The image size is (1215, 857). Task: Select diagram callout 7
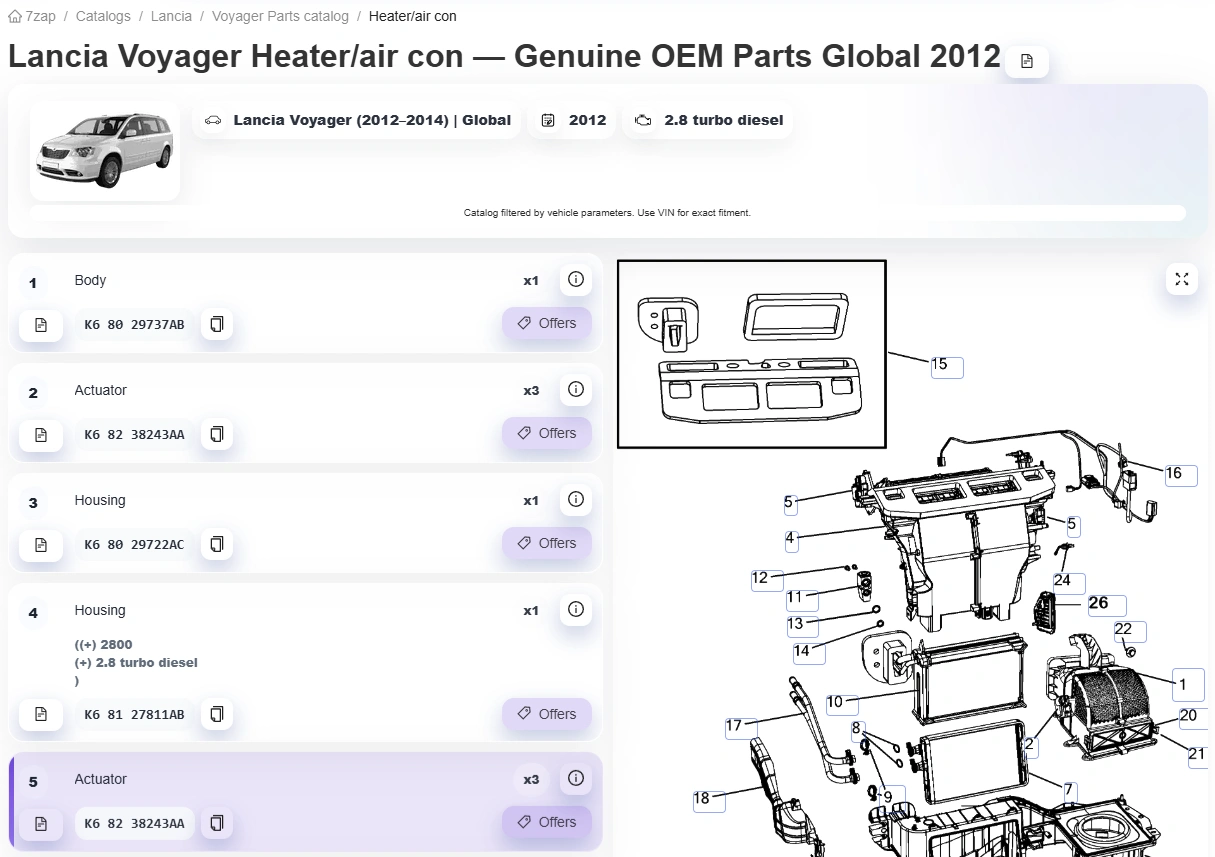point(1069,791)
